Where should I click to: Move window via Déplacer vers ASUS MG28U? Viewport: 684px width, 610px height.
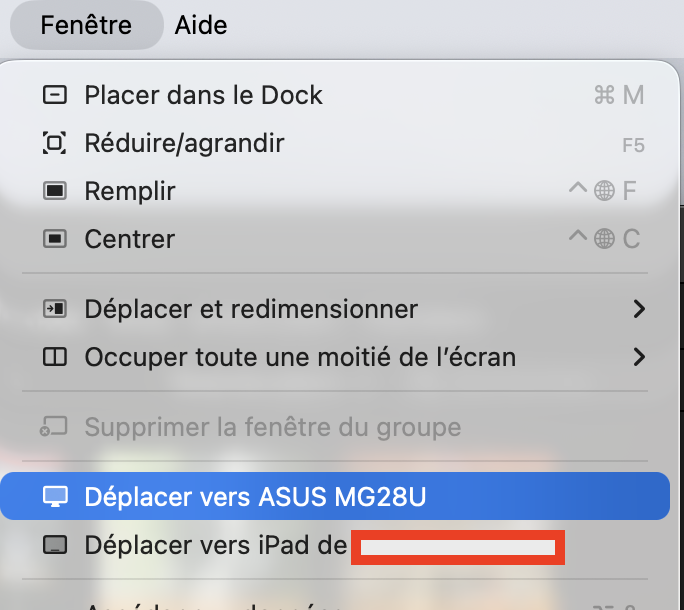(x=256, y=496)
